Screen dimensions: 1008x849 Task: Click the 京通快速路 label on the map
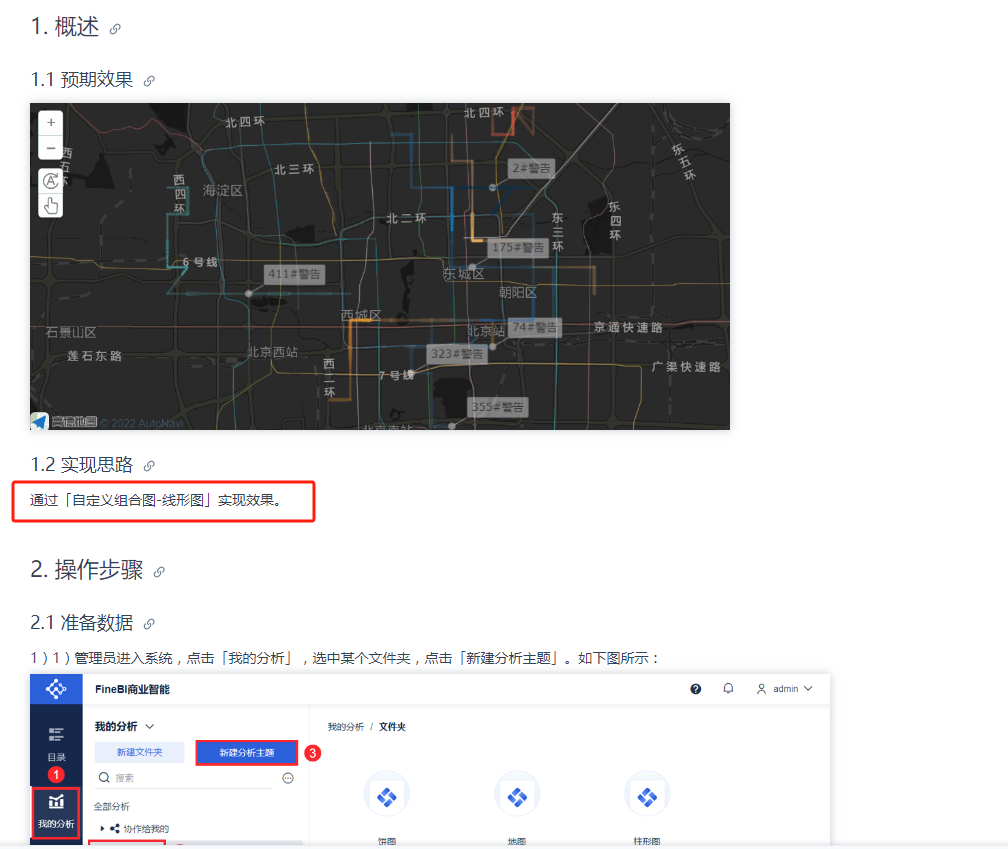point(628,327)
